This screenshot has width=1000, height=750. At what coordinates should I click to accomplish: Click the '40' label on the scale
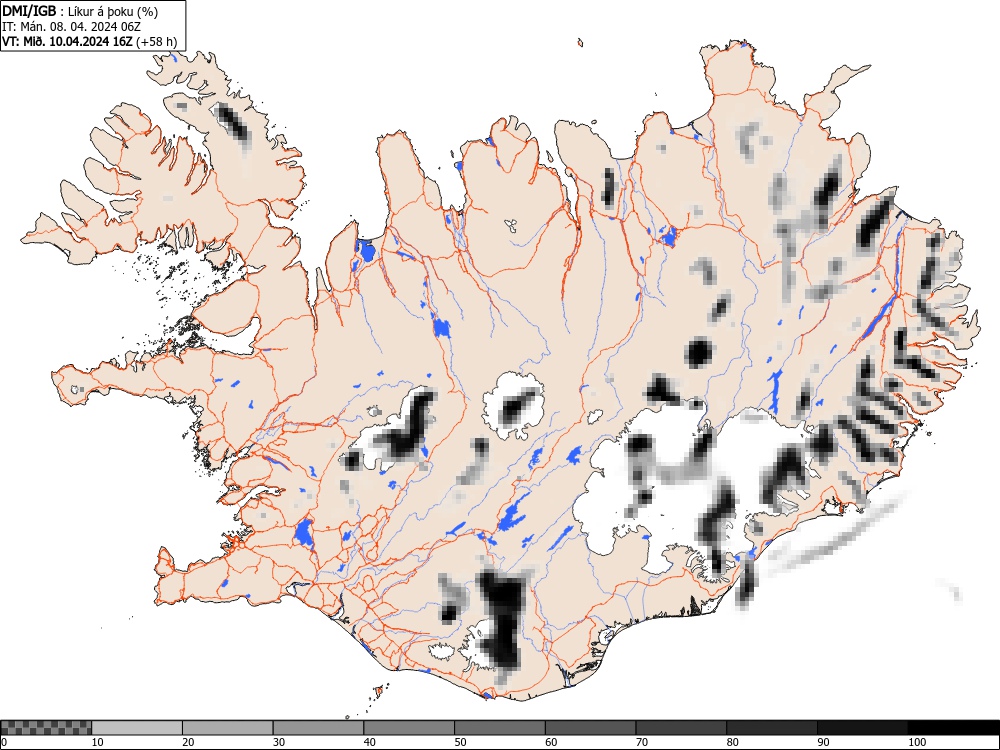[x=369, y=742]
